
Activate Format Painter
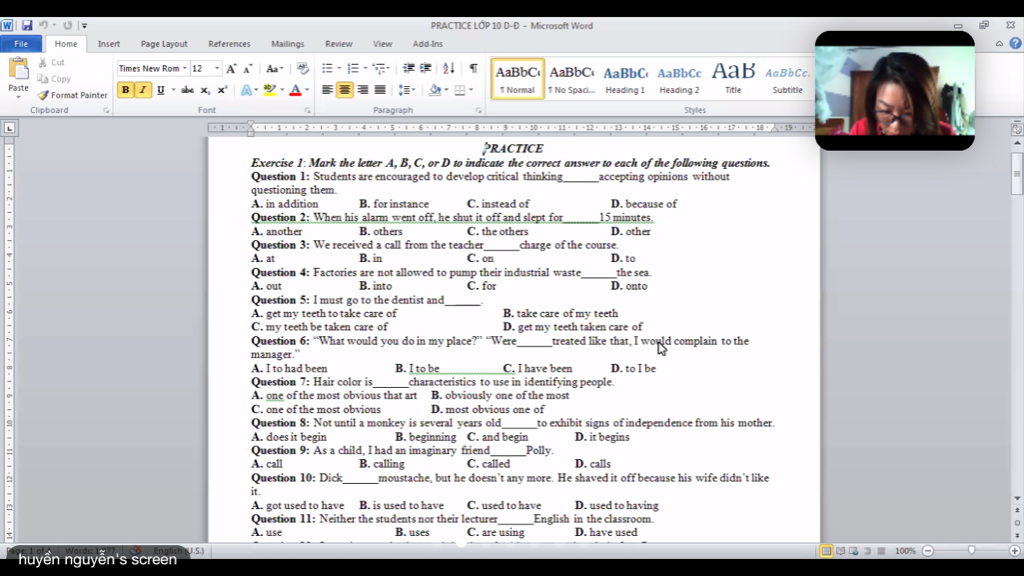tap(72, 95)
